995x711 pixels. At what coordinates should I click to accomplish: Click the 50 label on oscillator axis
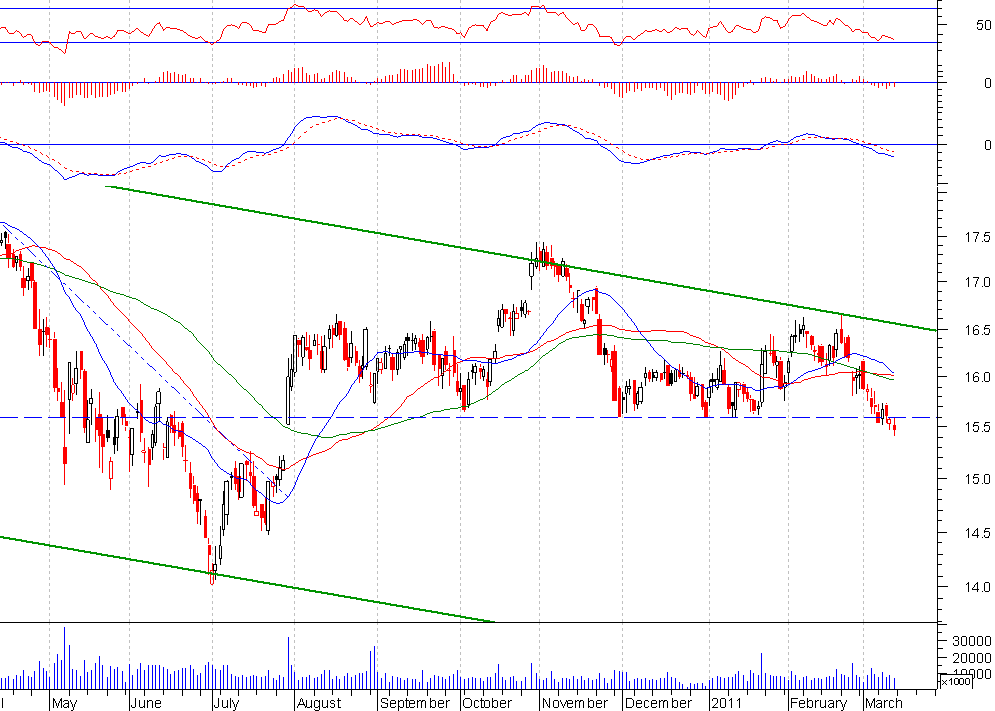(x=984, y=25)
